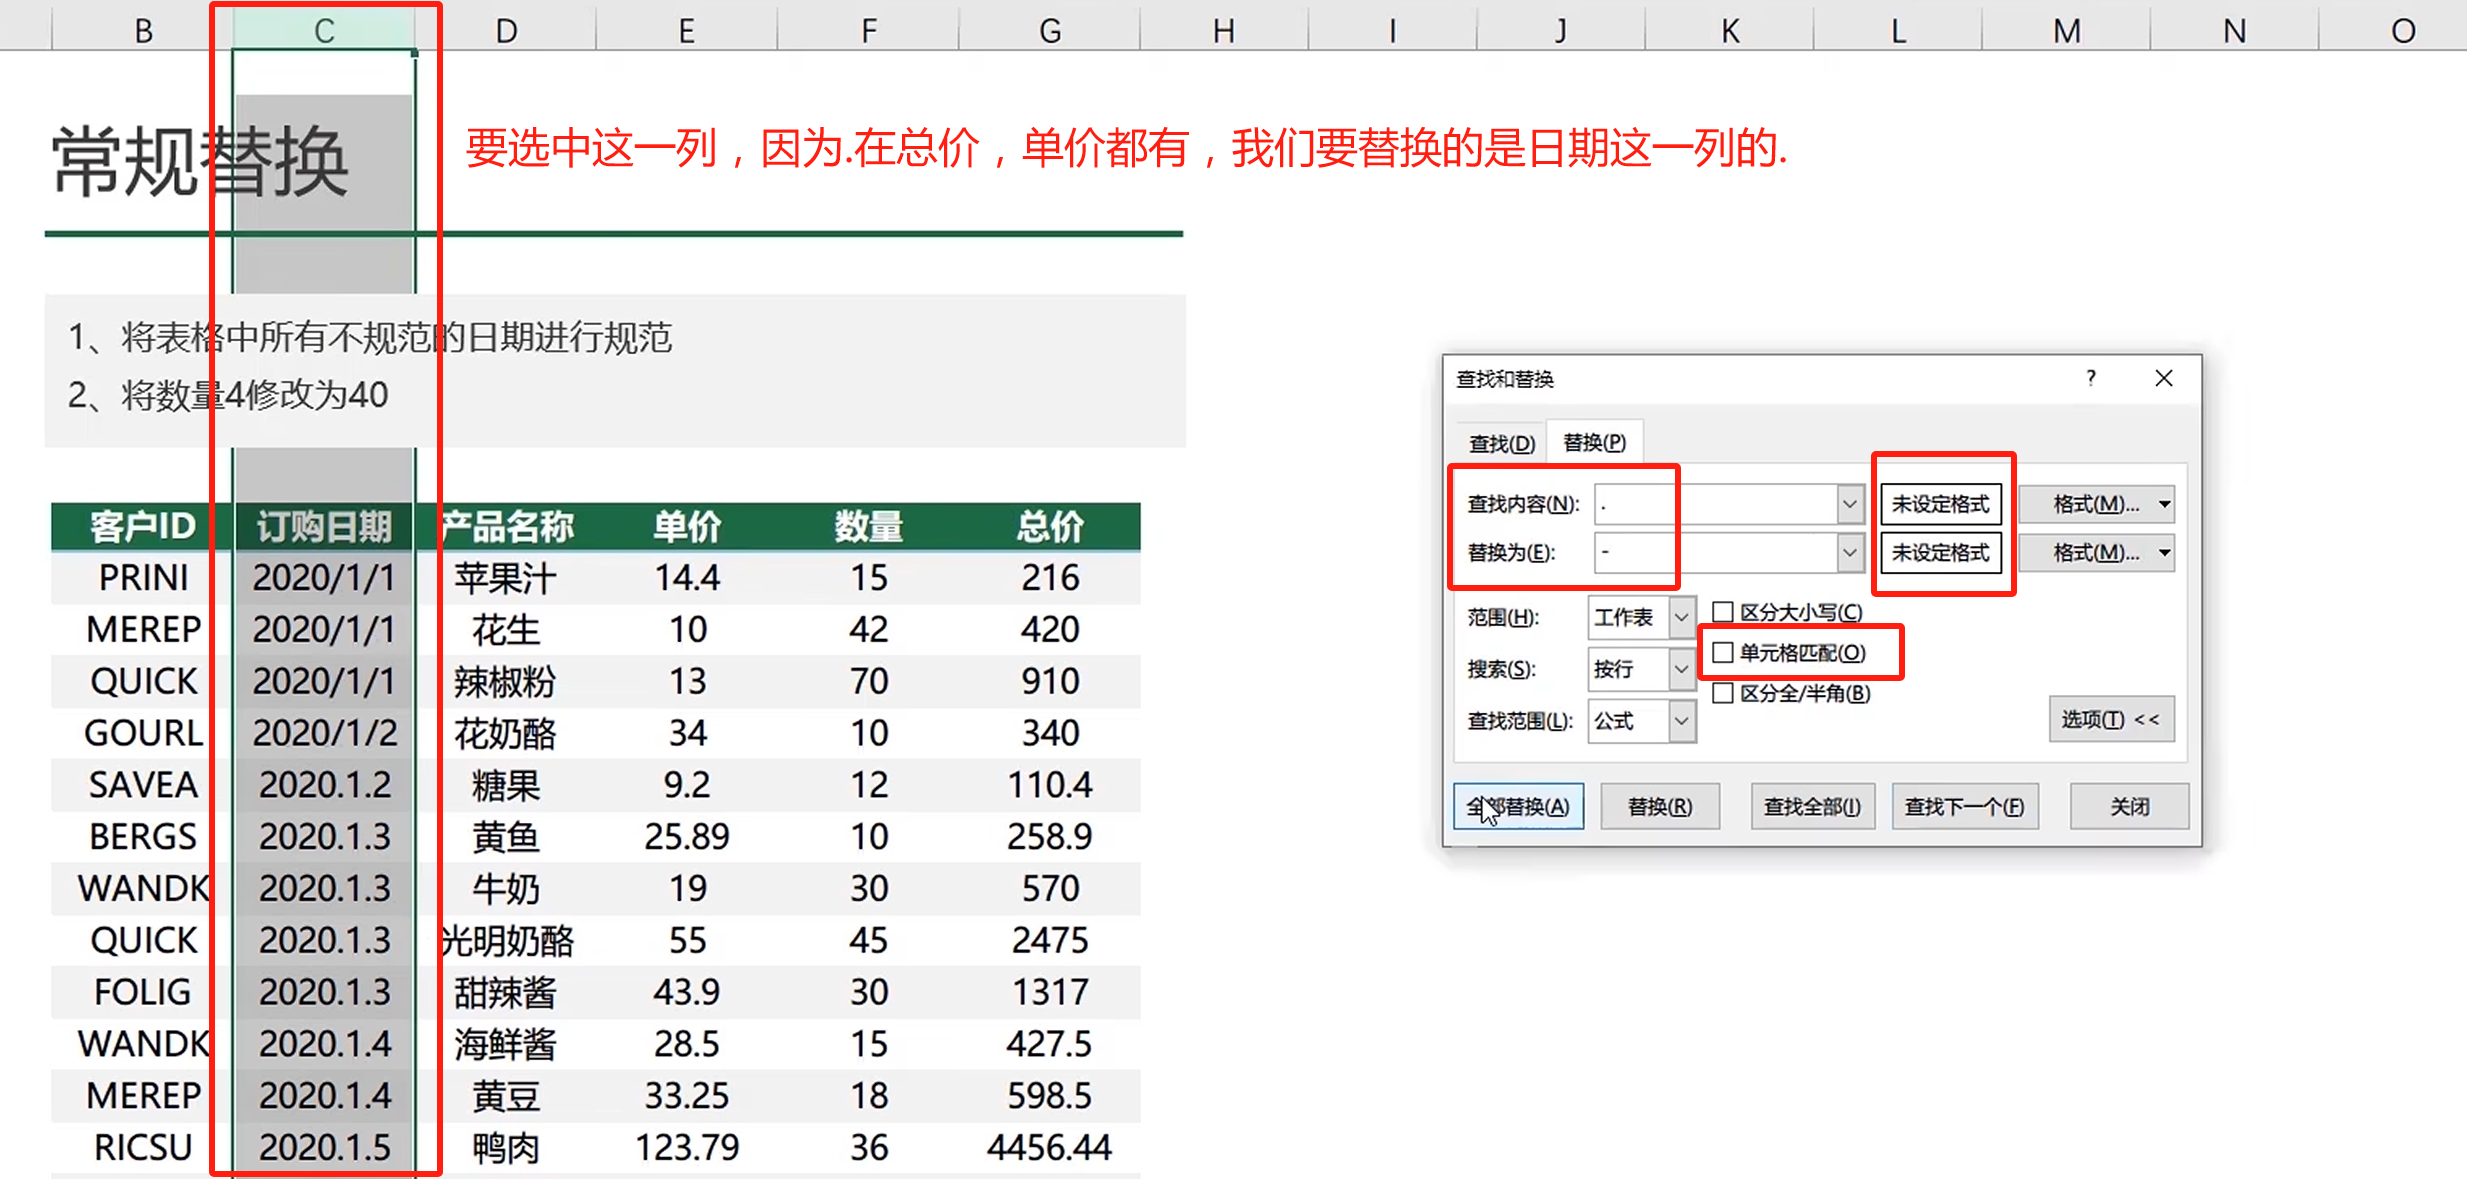Open the 替换为 history dropdown arrow
This screenshot has width=2467, height=1179.
coord(1850,552)
